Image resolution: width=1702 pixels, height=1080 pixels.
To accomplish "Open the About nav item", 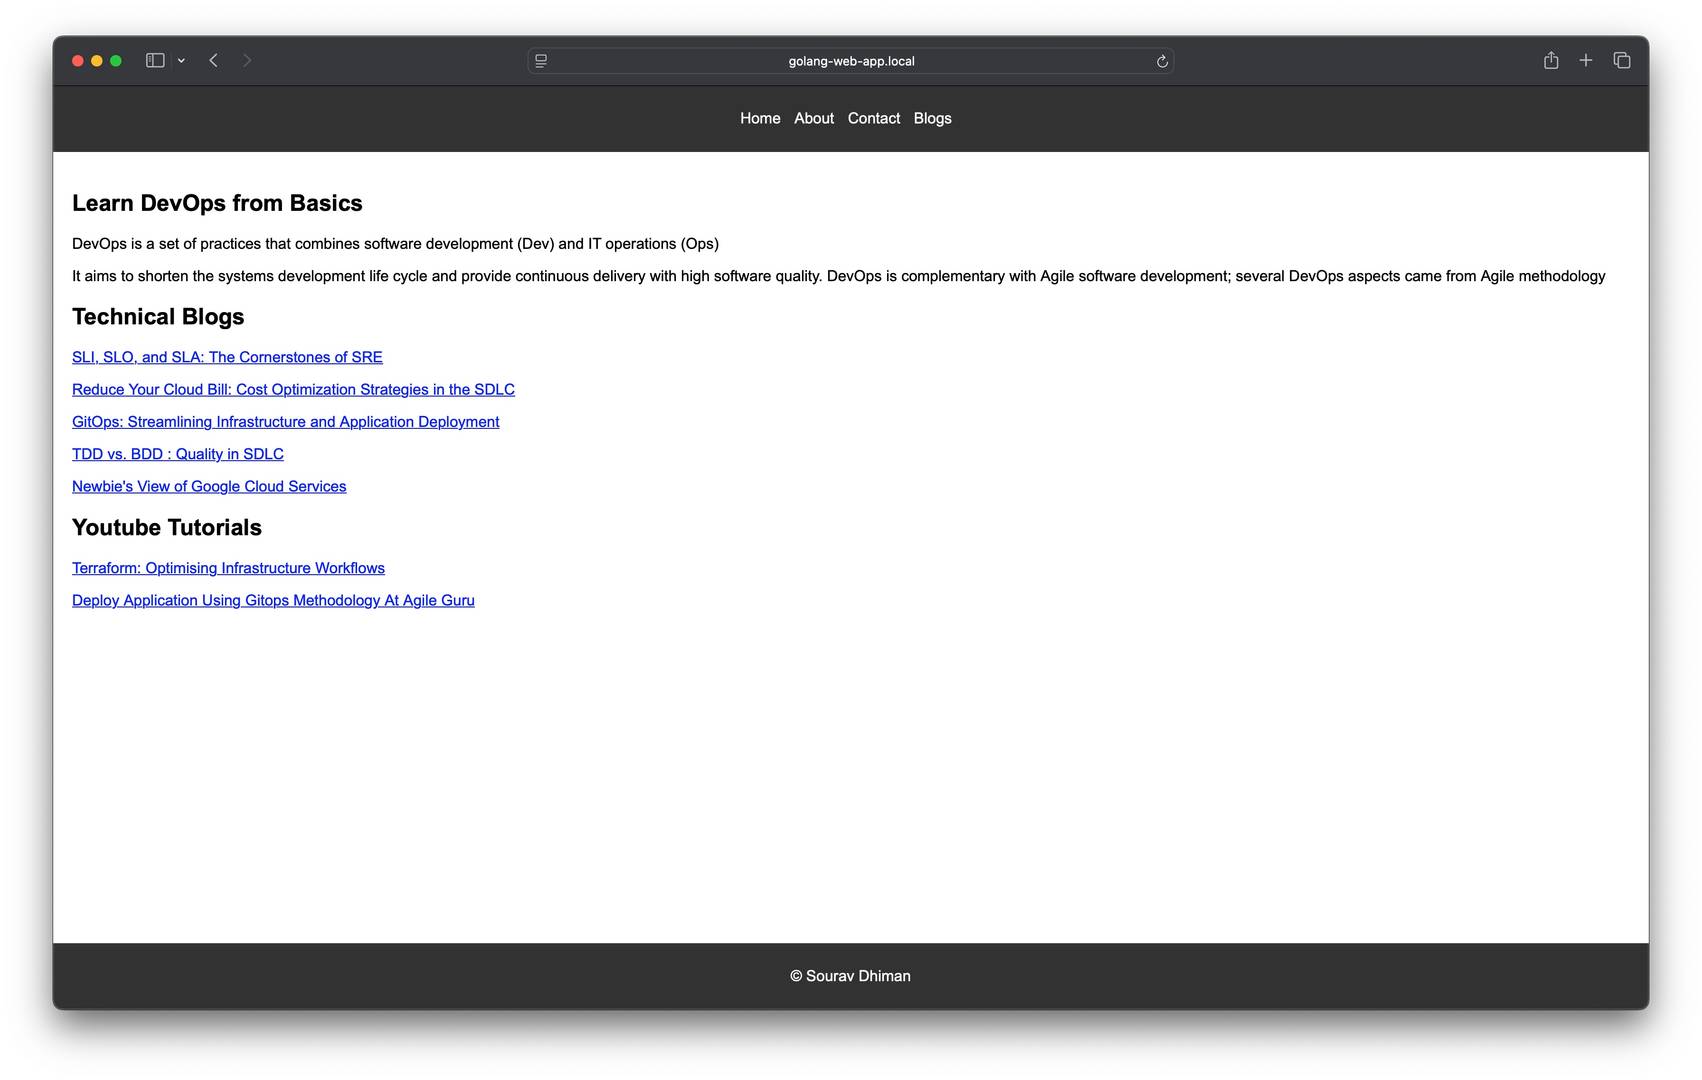I will (x=814, y=118).
